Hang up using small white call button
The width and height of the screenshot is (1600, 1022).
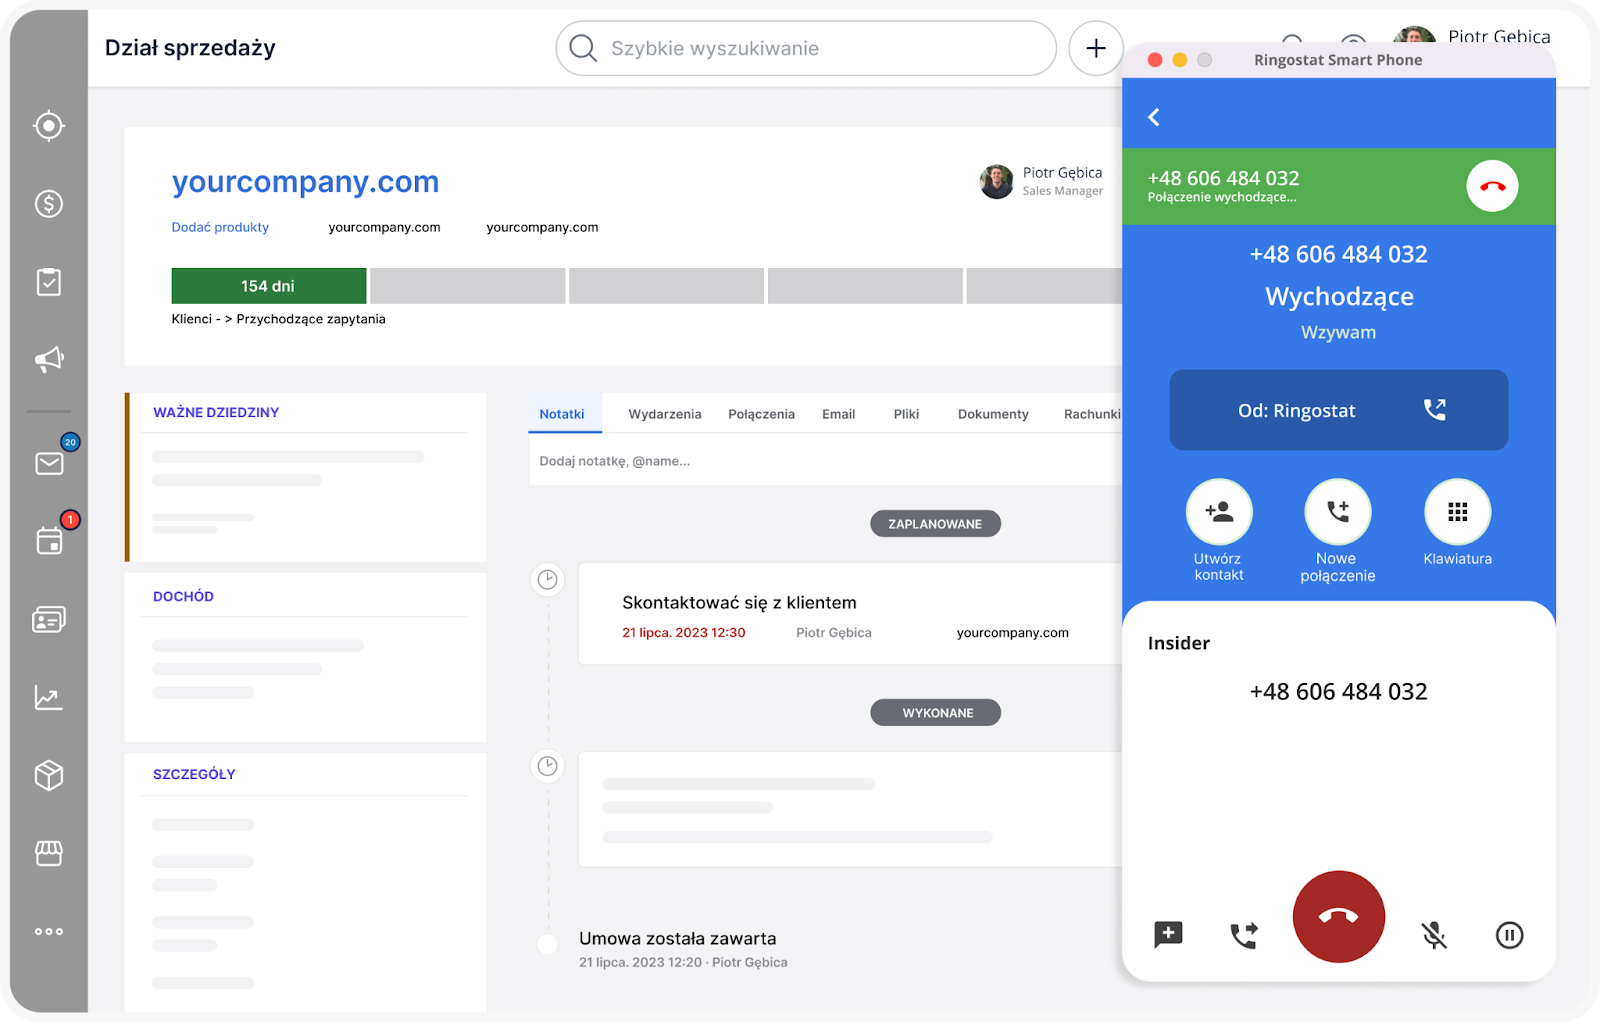1492,186
